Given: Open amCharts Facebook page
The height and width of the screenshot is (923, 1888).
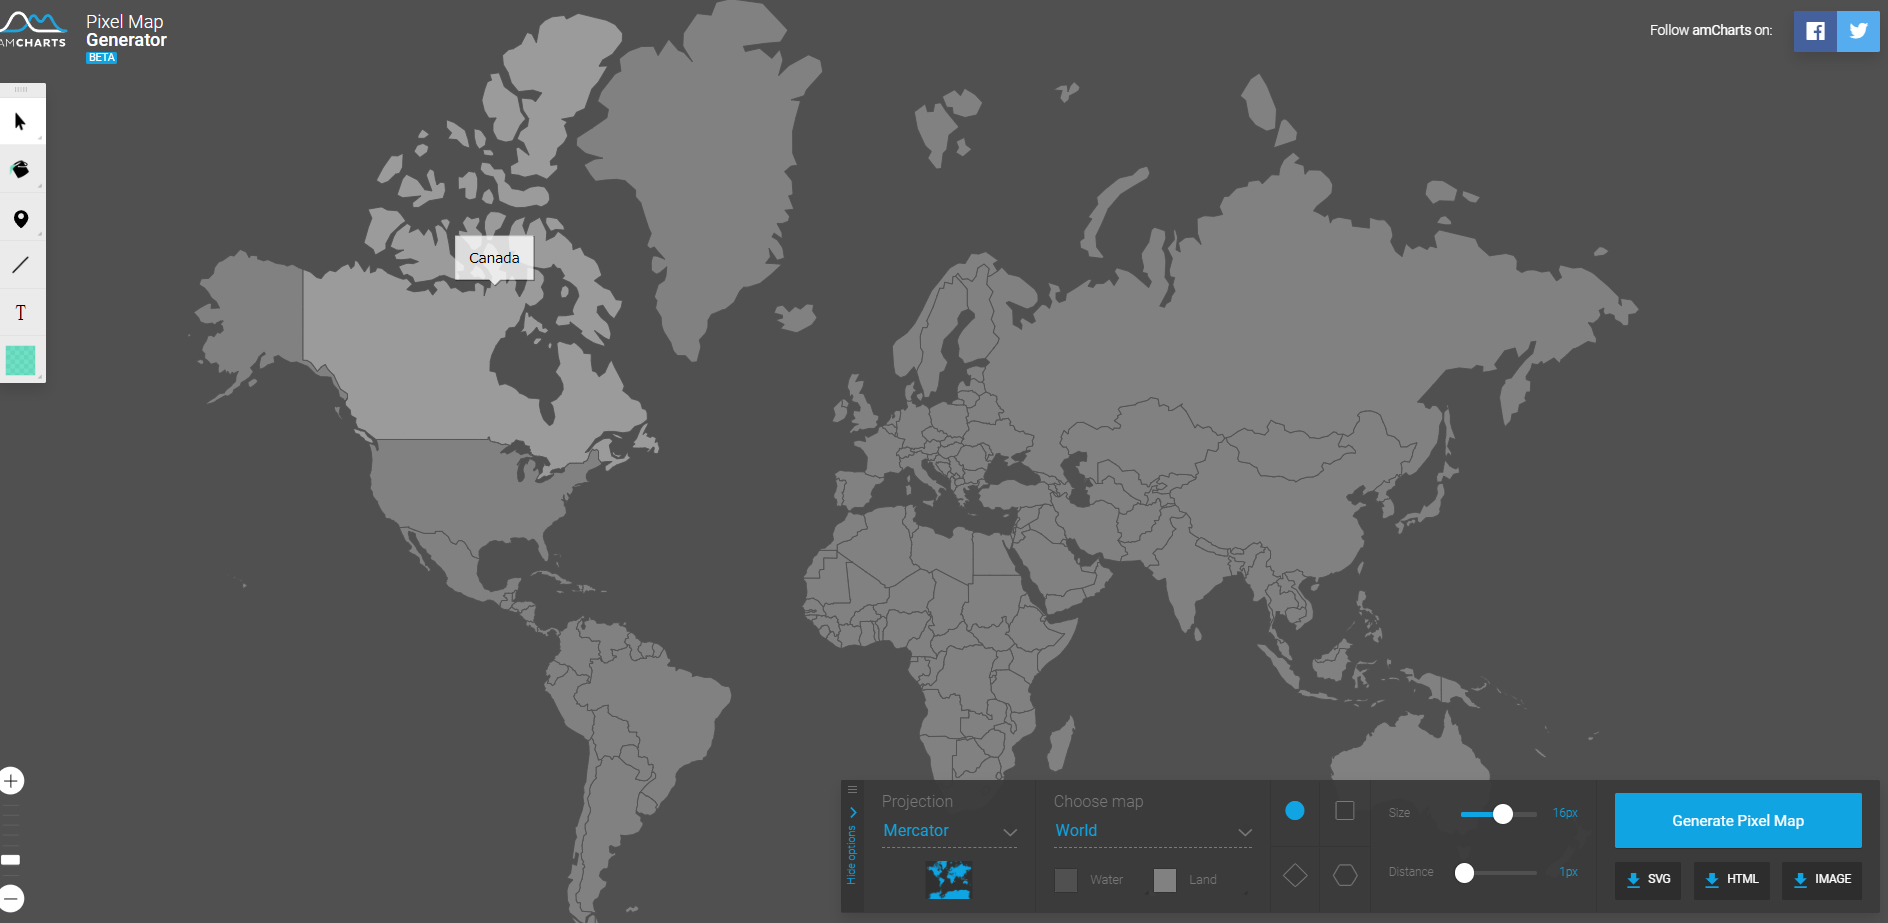Looking at the screenshot, I should [x=1815, y=31].
